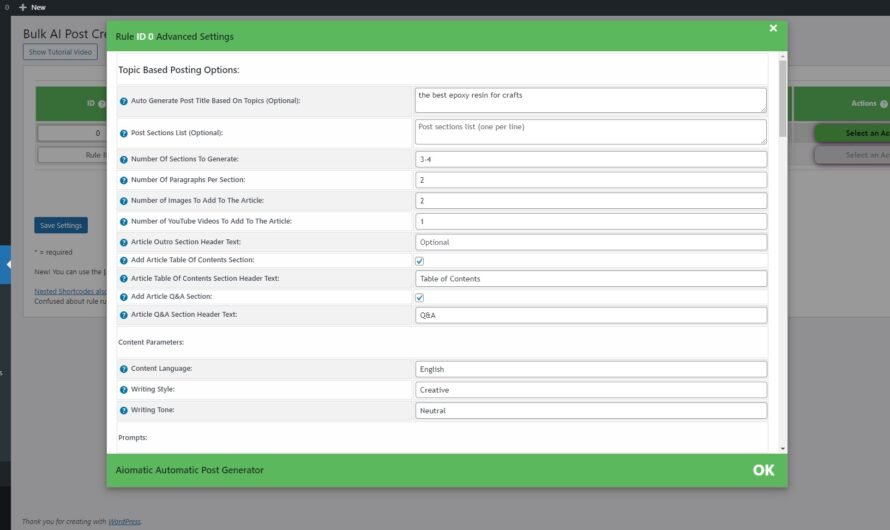Click help icon for Article Q&A Section Header Text

coord(123,315)
